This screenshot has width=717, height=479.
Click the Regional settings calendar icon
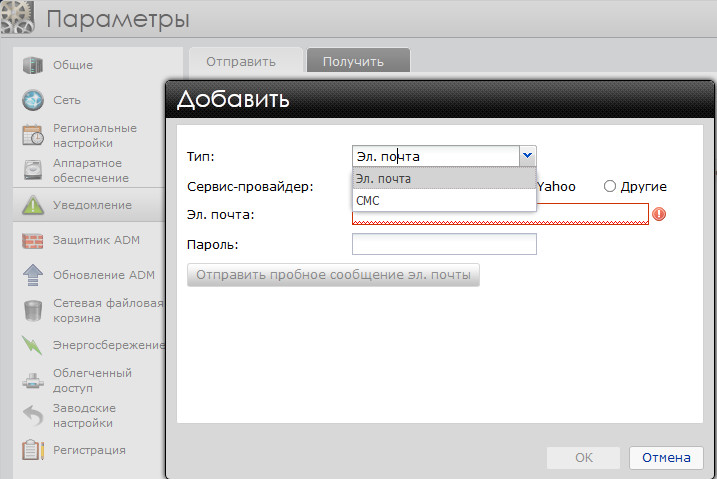click(33, 135)
